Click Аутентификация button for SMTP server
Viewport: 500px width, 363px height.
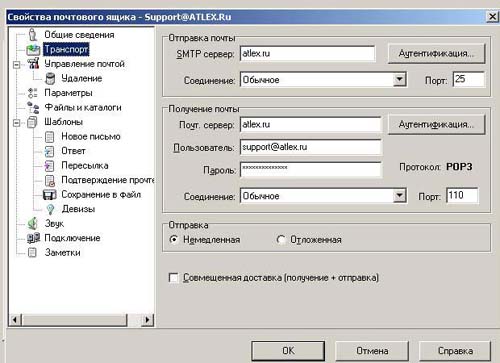point(436,53)
